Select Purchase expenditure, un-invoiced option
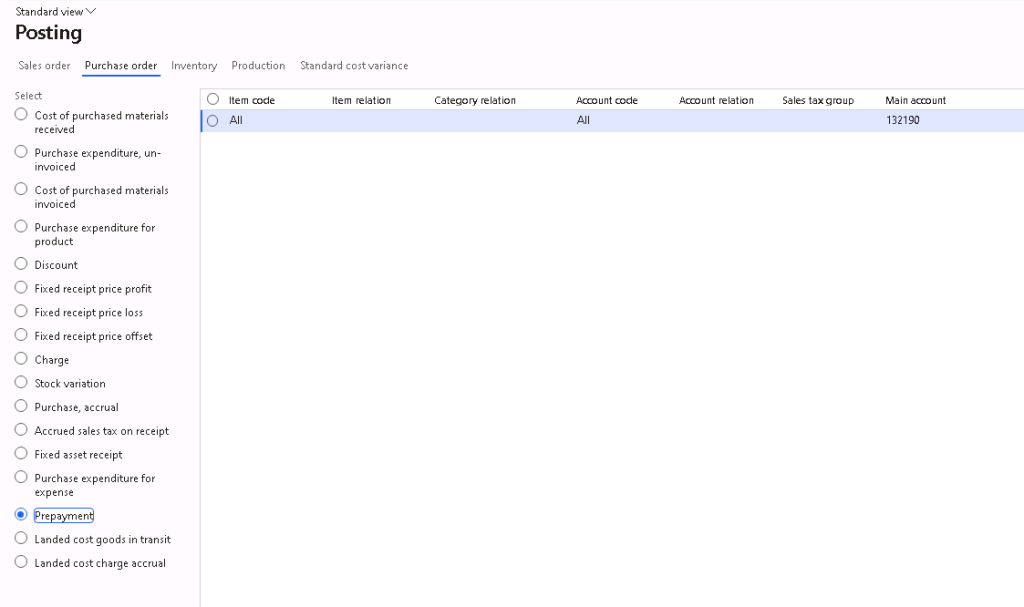This screenshot has width=1024, height=607. coord(21,152)
